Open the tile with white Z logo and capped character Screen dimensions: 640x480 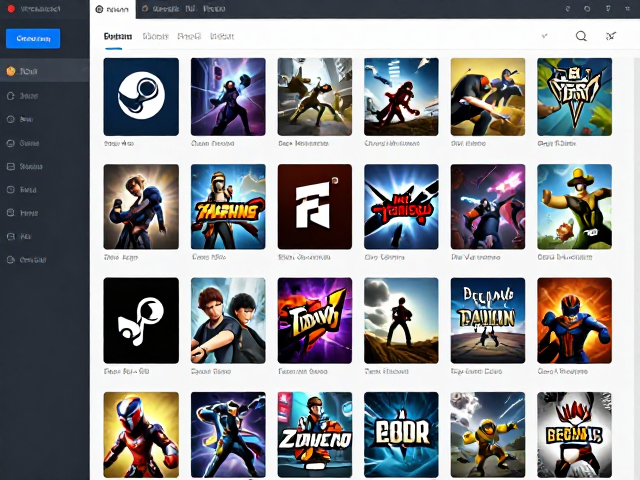[315, 435]
